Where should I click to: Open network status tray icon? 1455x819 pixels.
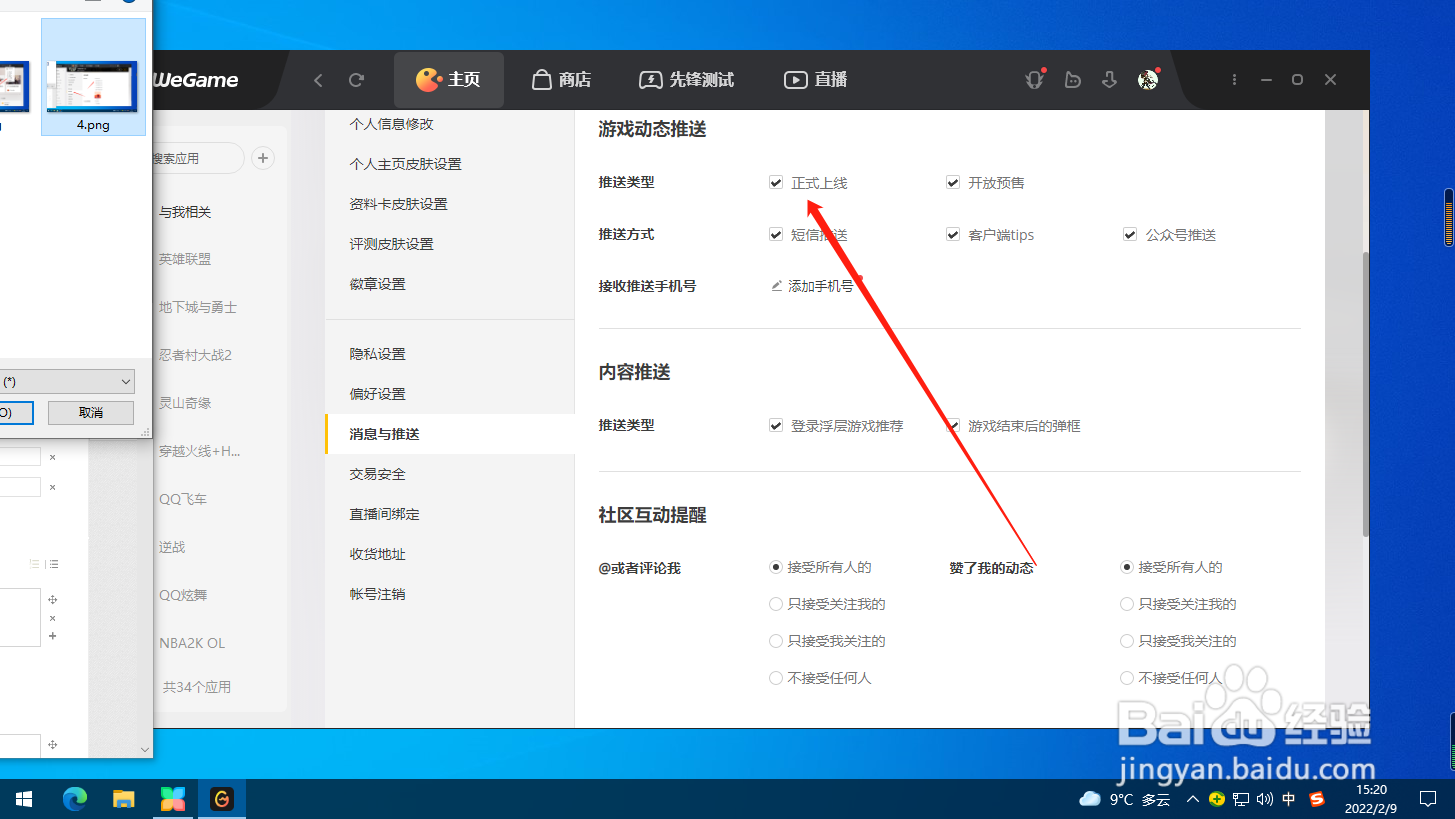click(1241, 799)
